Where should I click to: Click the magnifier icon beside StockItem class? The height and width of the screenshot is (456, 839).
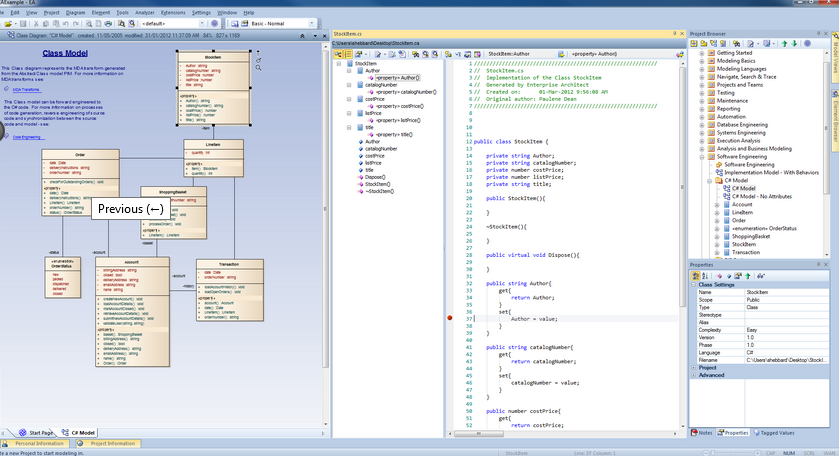pyautogui.click(x=258, y=68)
